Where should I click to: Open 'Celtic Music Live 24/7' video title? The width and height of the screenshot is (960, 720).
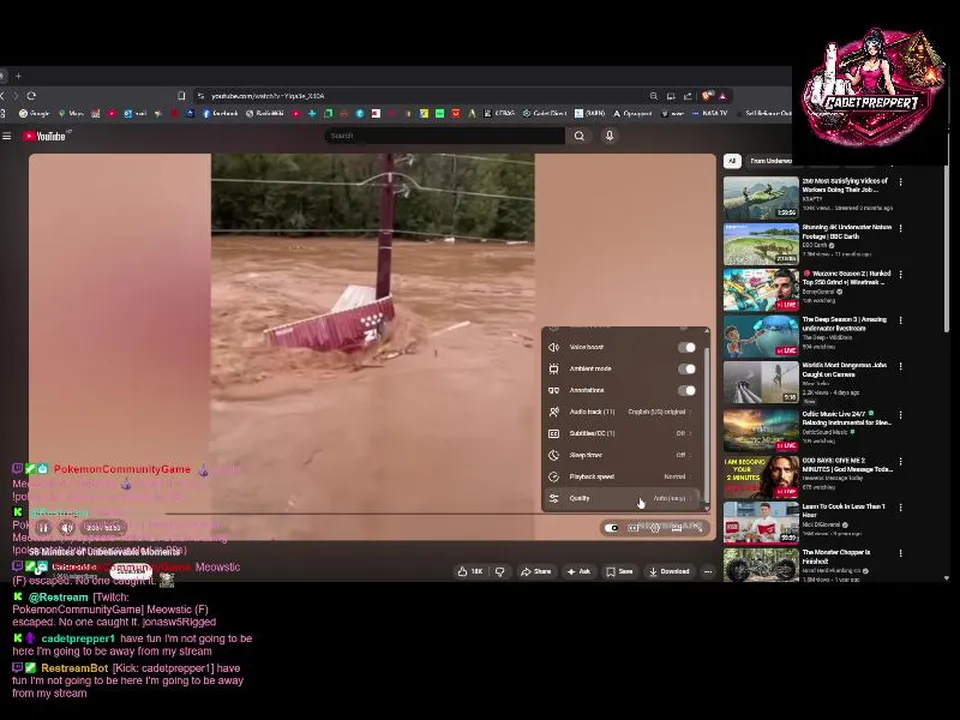(x=847, y=418)
